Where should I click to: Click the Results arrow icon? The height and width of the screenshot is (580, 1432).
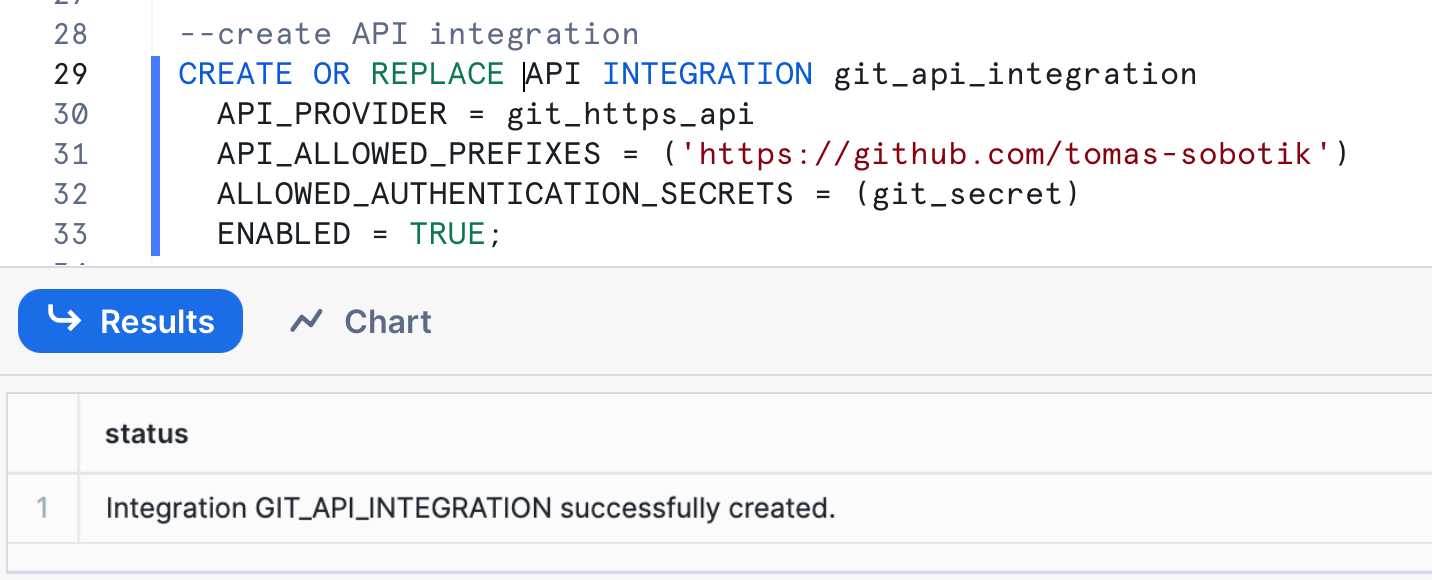pos(65,320)
